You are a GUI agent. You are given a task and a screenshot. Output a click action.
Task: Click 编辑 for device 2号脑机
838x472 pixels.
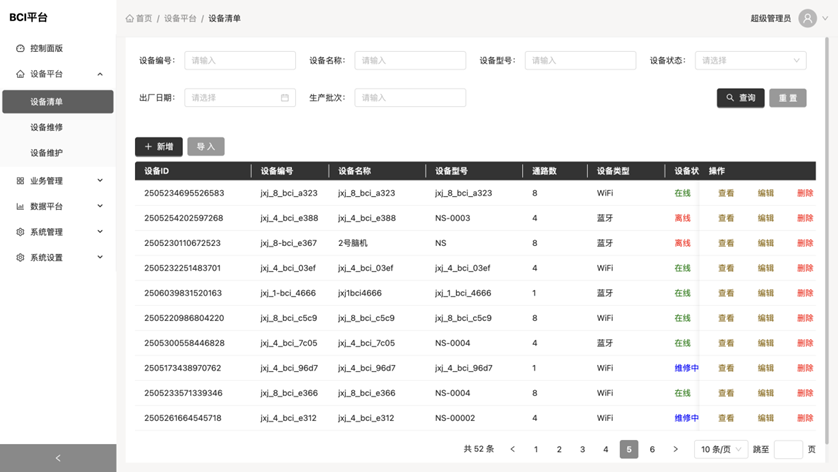(765, 243)
